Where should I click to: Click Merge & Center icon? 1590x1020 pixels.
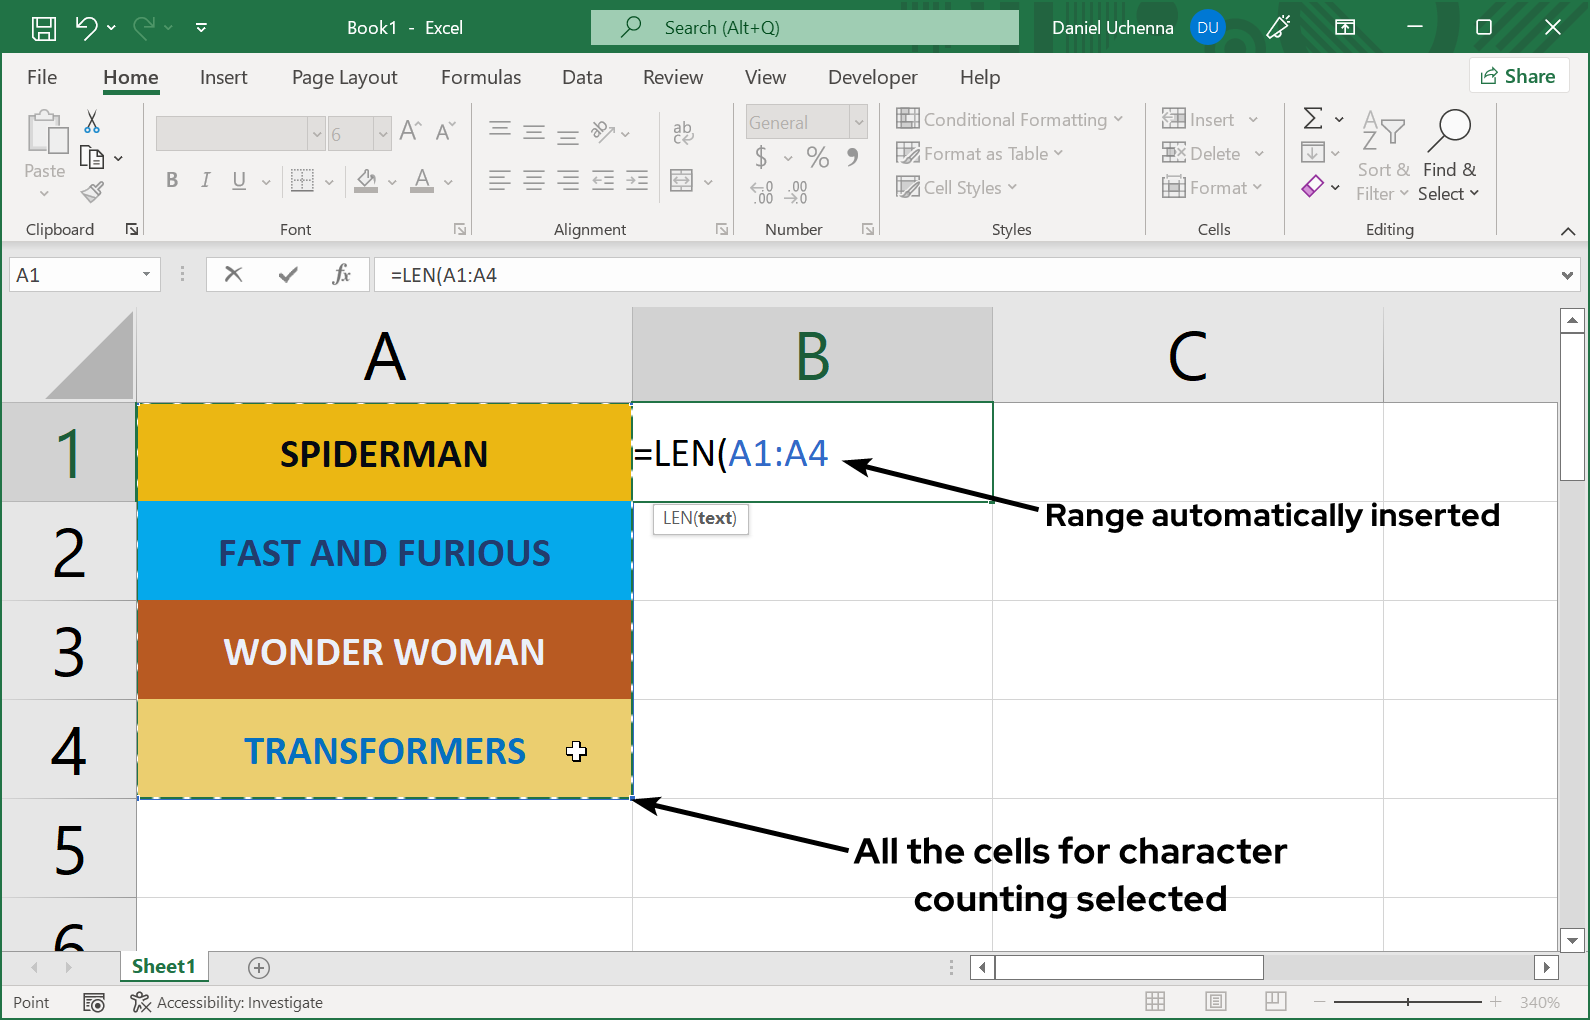coord(682,181)
